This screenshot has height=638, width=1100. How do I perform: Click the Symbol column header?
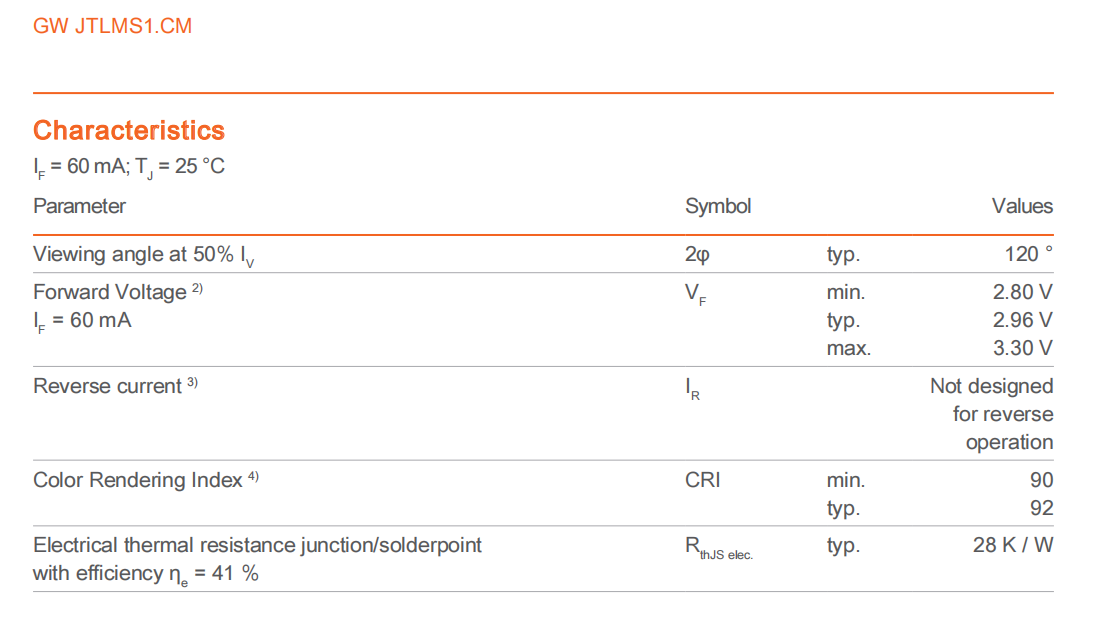click(x=718, y=206)
